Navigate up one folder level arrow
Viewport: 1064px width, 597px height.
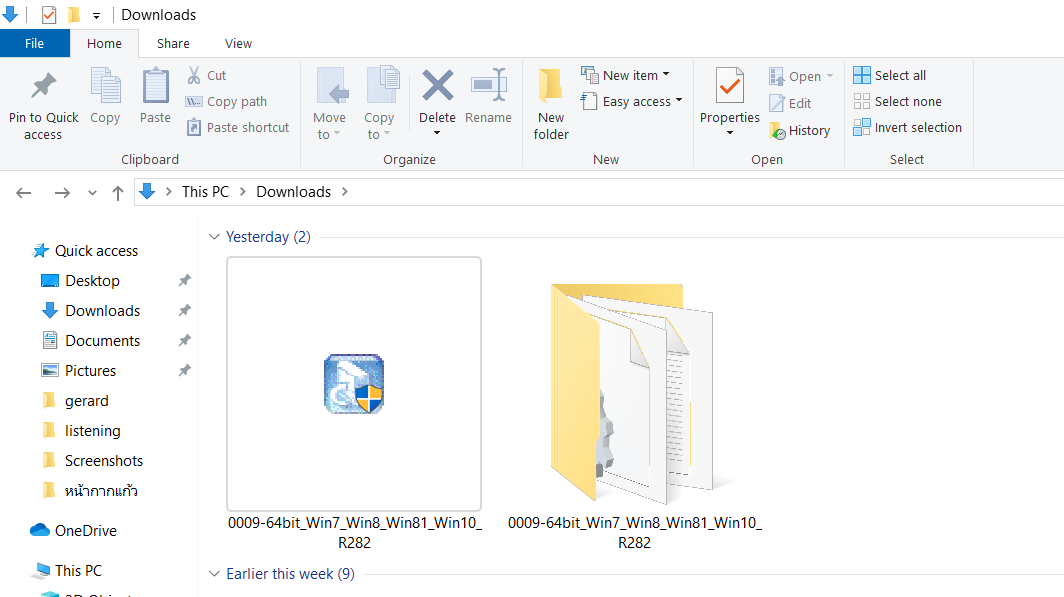click(x=118, y=193)
